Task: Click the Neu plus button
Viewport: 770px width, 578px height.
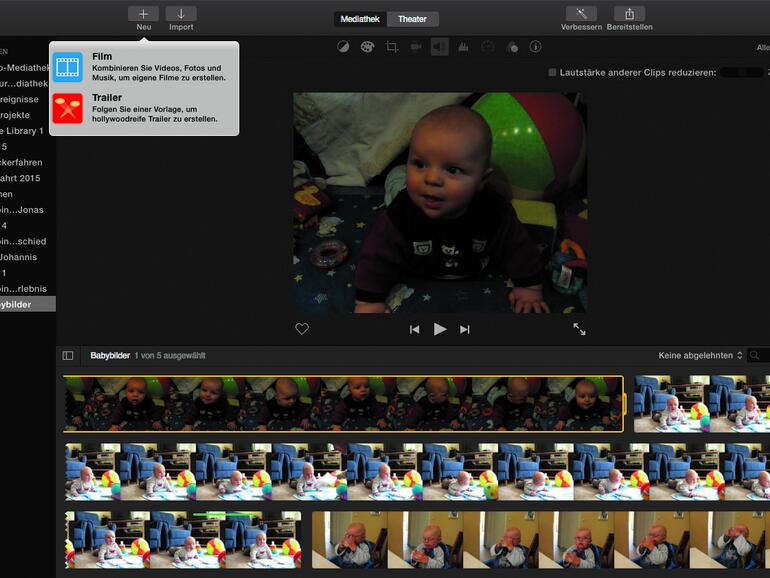Action: tap(143, 14)
